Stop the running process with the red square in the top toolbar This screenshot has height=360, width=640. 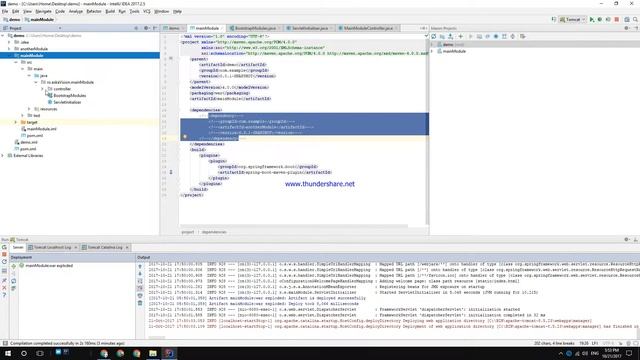click(617, 19)
